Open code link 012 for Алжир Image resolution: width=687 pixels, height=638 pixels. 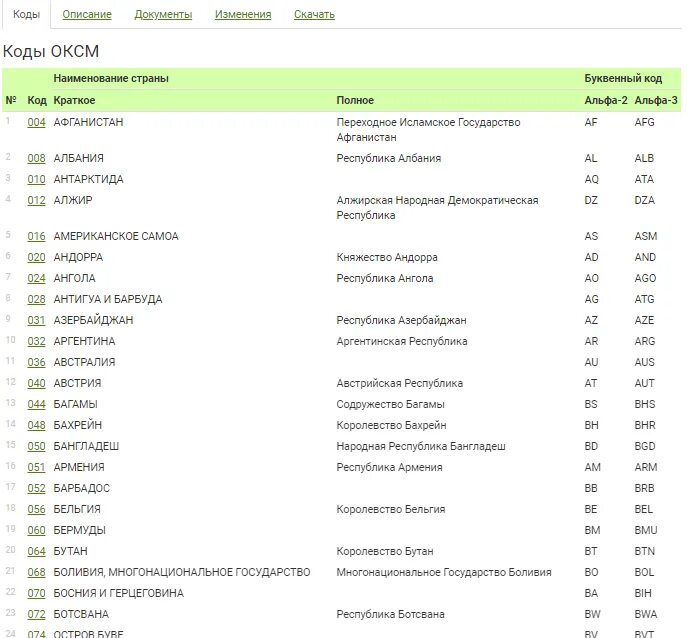tap(36, 200)
